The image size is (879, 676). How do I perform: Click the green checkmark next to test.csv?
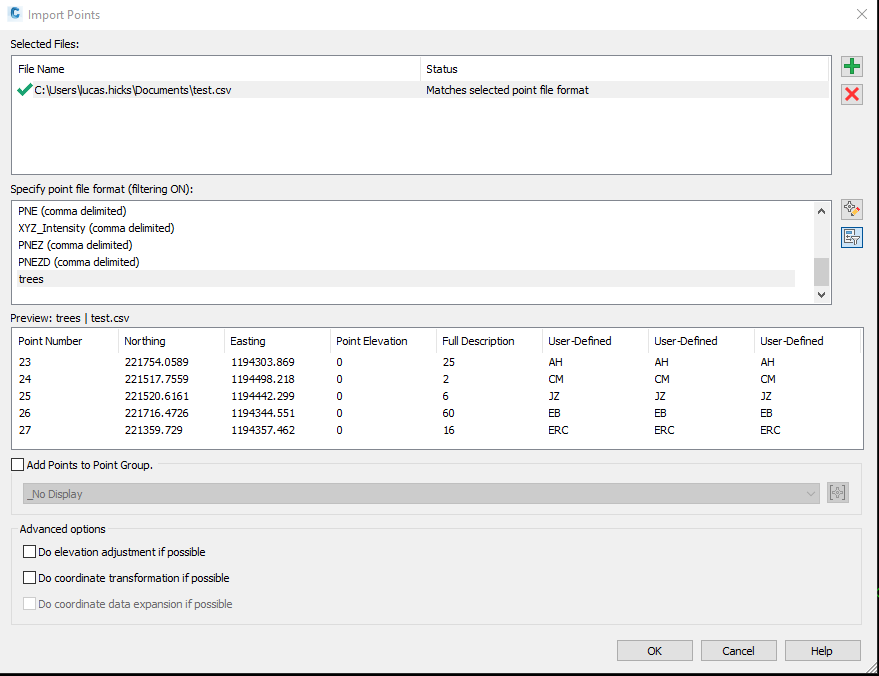(21, 89)
